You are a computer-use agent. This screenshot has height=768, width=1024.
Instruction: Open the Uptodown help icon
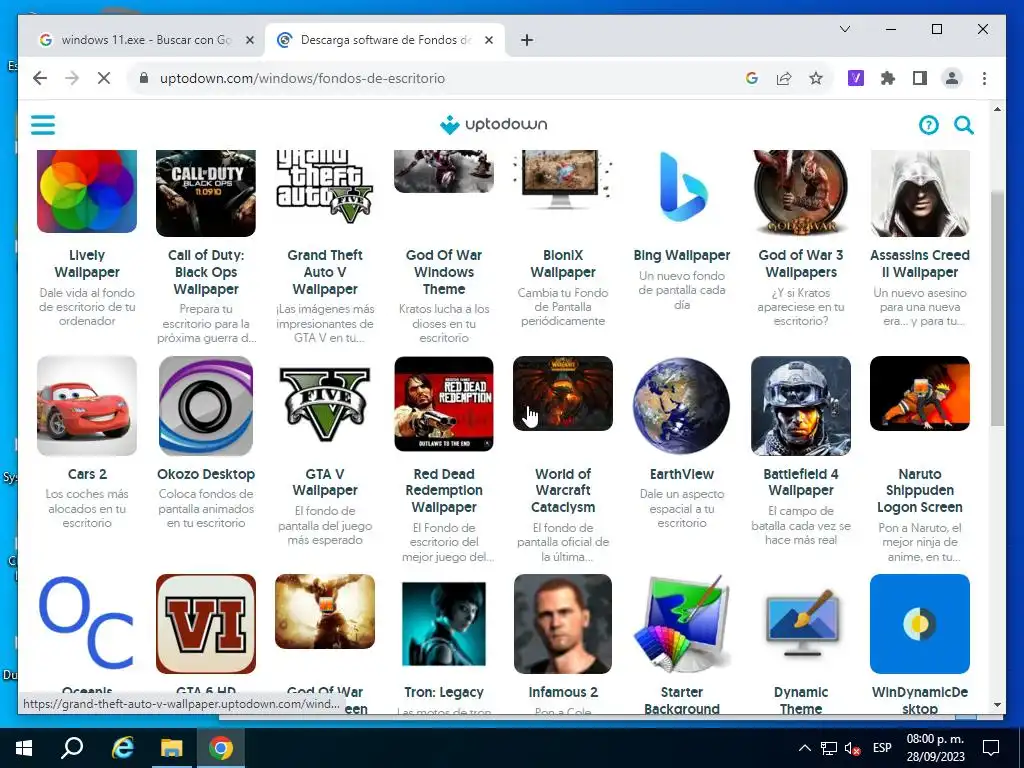pos(928,125)
